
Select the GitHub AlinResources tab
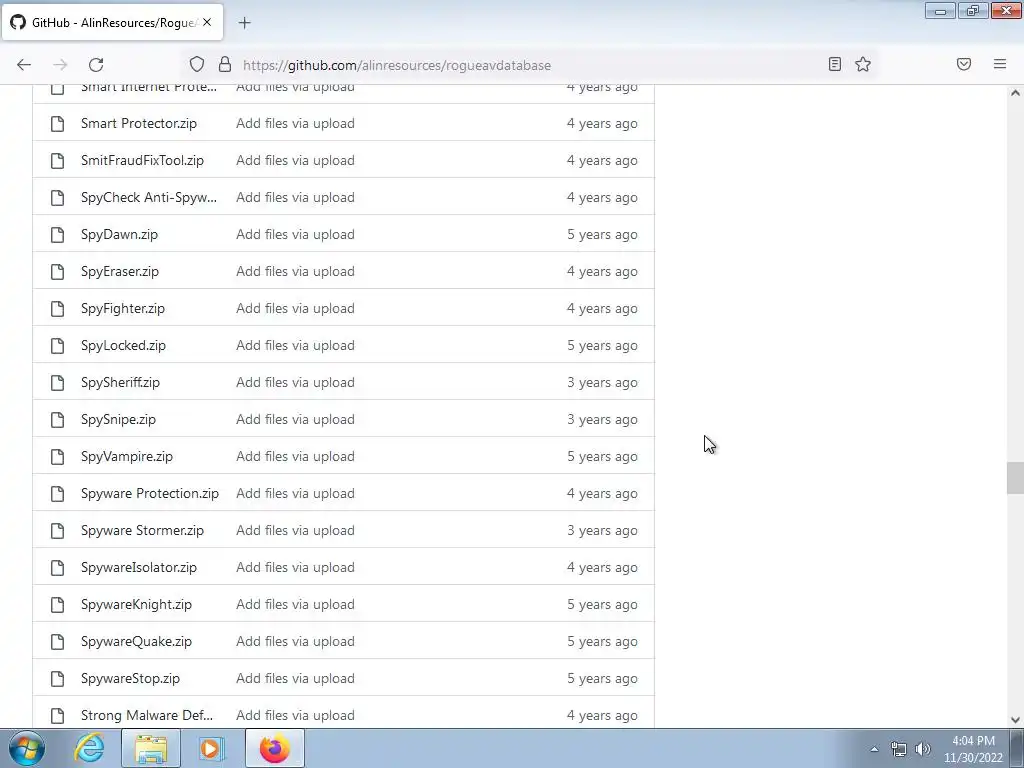(112, 22)
